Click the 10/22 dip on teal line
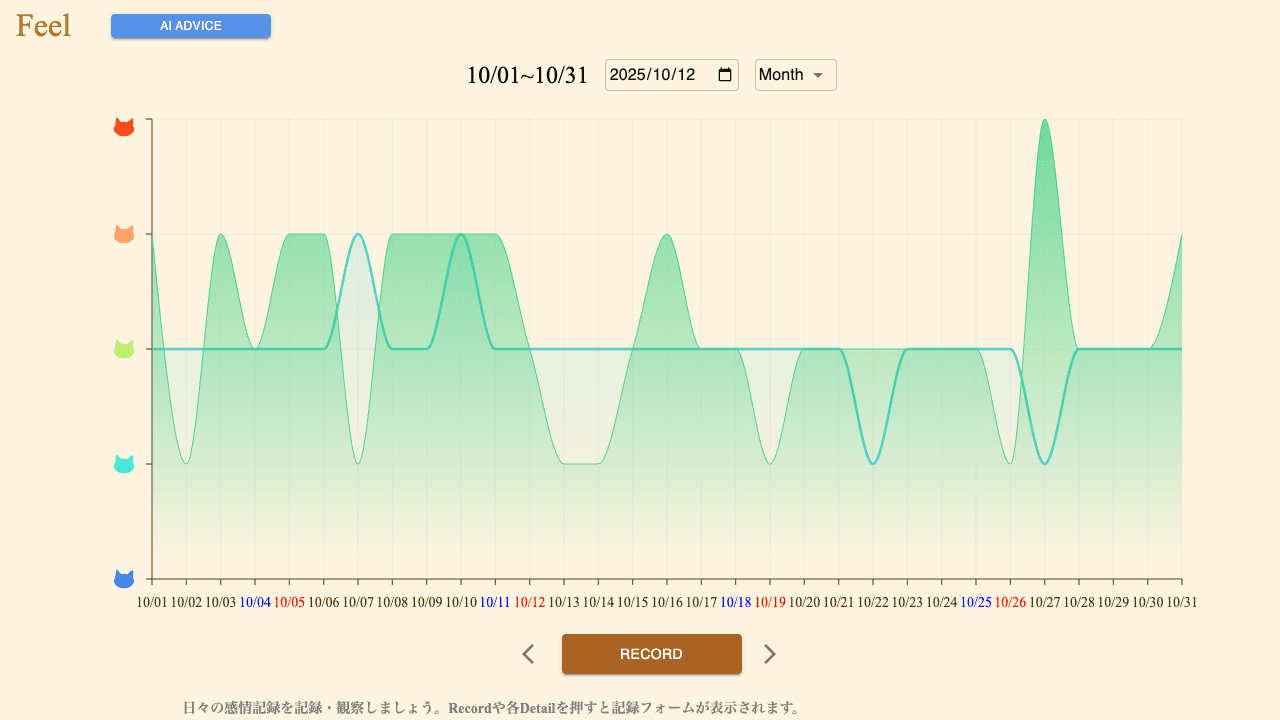The height and width of the screenshot is (720, 1280). click(873, 463)
